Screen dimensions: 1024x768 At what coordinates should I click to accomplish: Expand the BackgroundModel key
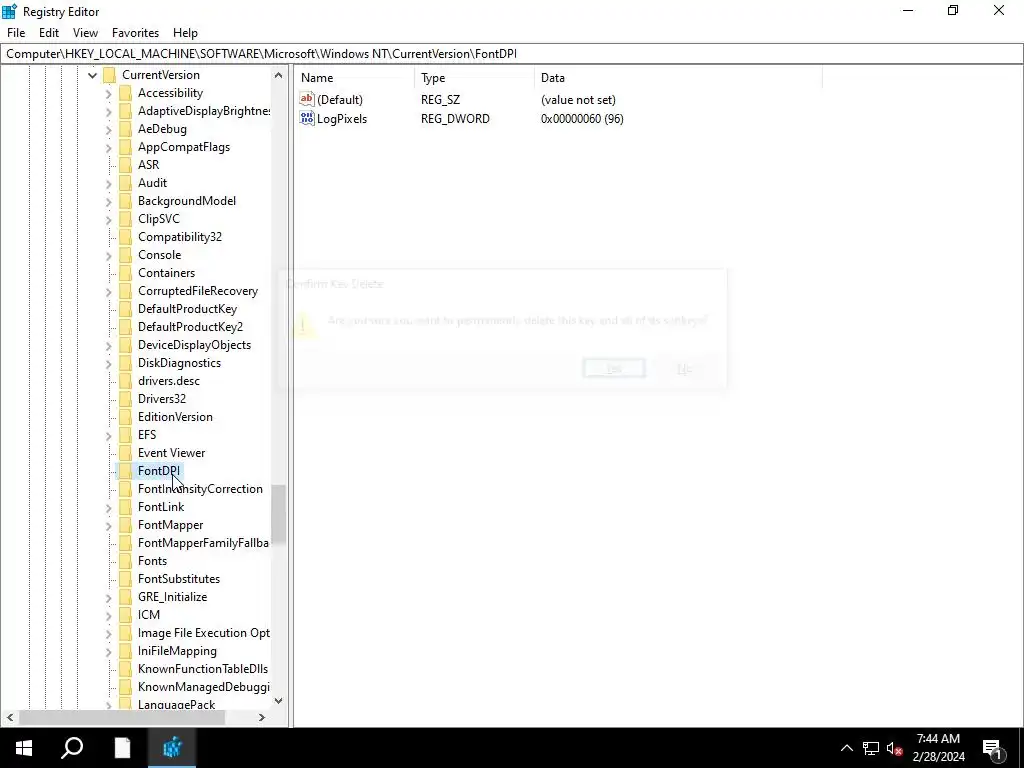(108, 201)
